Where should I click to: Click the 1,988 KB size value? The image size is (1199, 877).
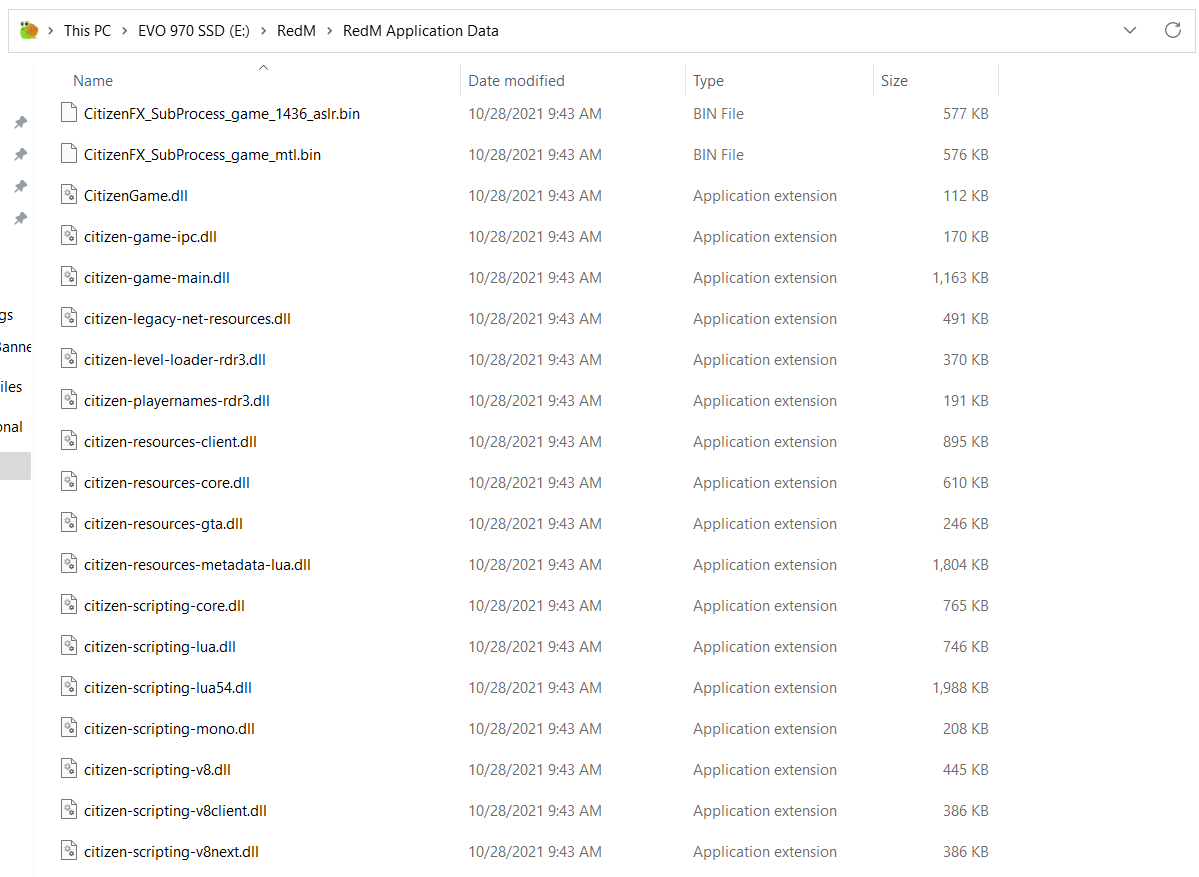(960, 688)
